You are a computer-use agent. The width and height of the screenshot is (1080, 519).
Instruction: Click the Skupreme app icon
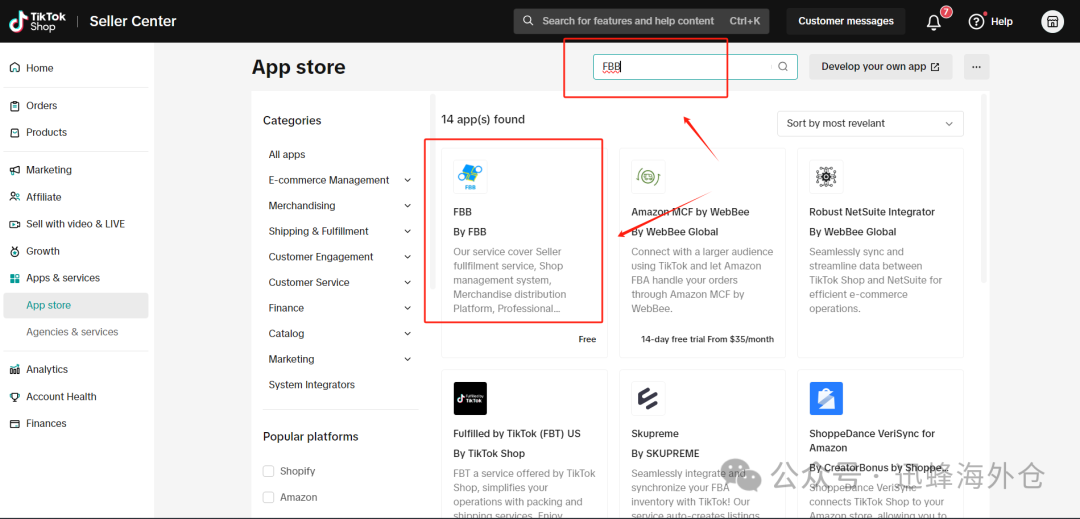(648, 399)
